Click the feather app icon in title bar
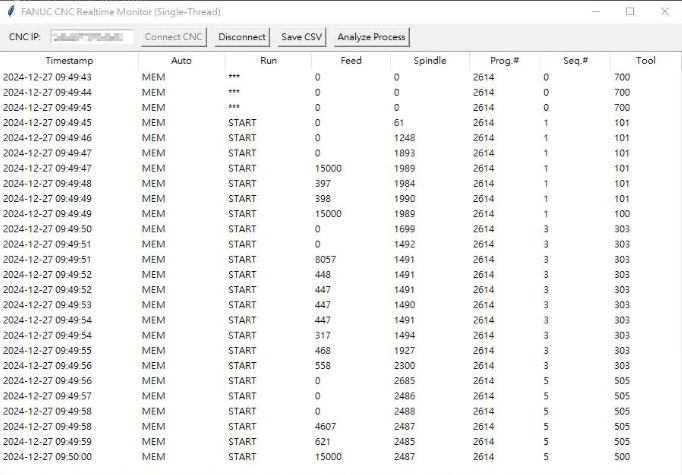Image resolution: width=682 pixels, height=475 pixels. (10, 11)
